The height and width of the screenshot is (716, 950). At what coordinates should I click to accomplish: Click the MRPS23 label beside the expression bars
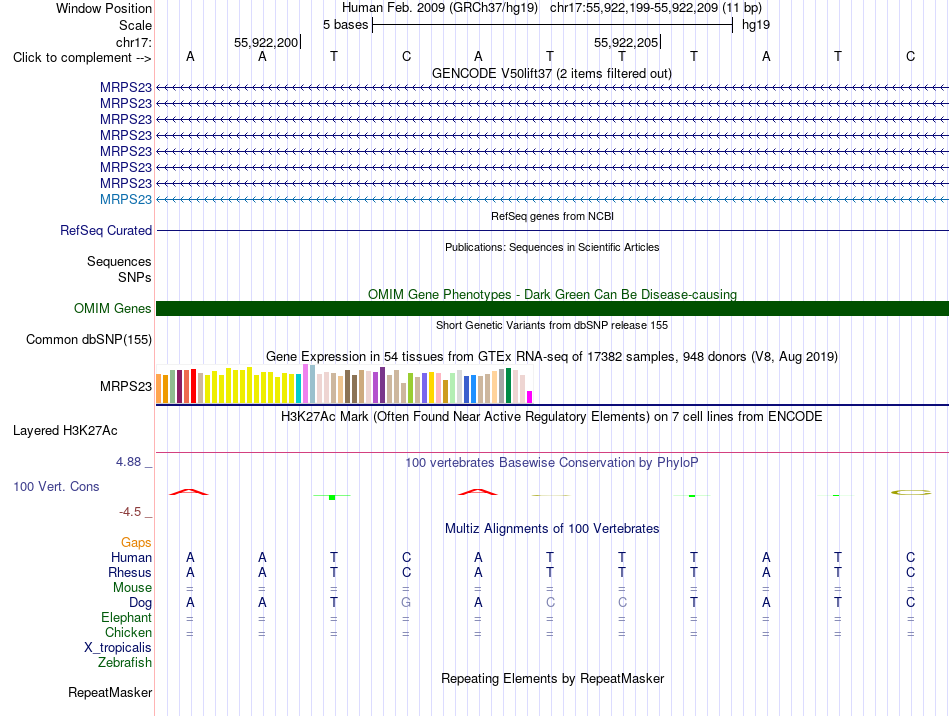tap(126, 386)
